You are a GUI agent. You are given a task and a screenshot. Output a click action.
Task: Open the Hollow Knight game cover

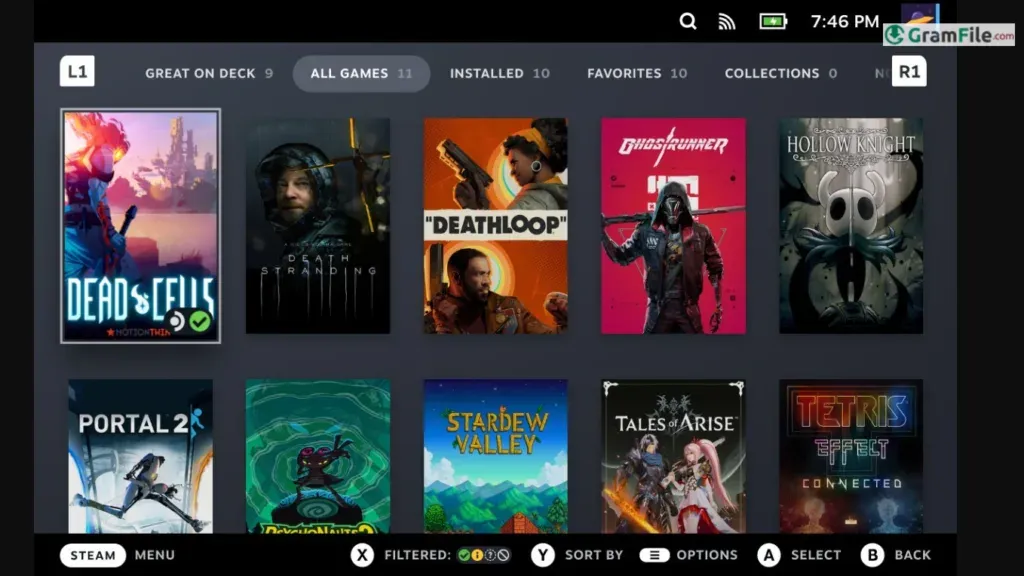pyautogui.click(x=851, y=226)
